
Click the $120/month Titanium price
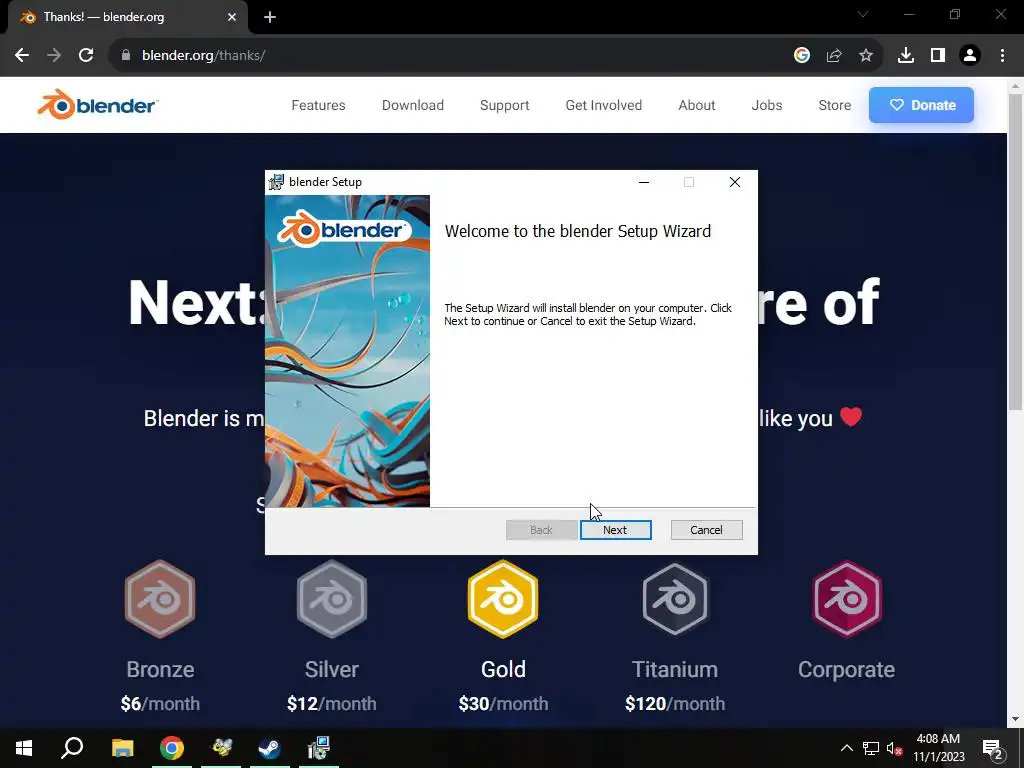click(675, 703)
